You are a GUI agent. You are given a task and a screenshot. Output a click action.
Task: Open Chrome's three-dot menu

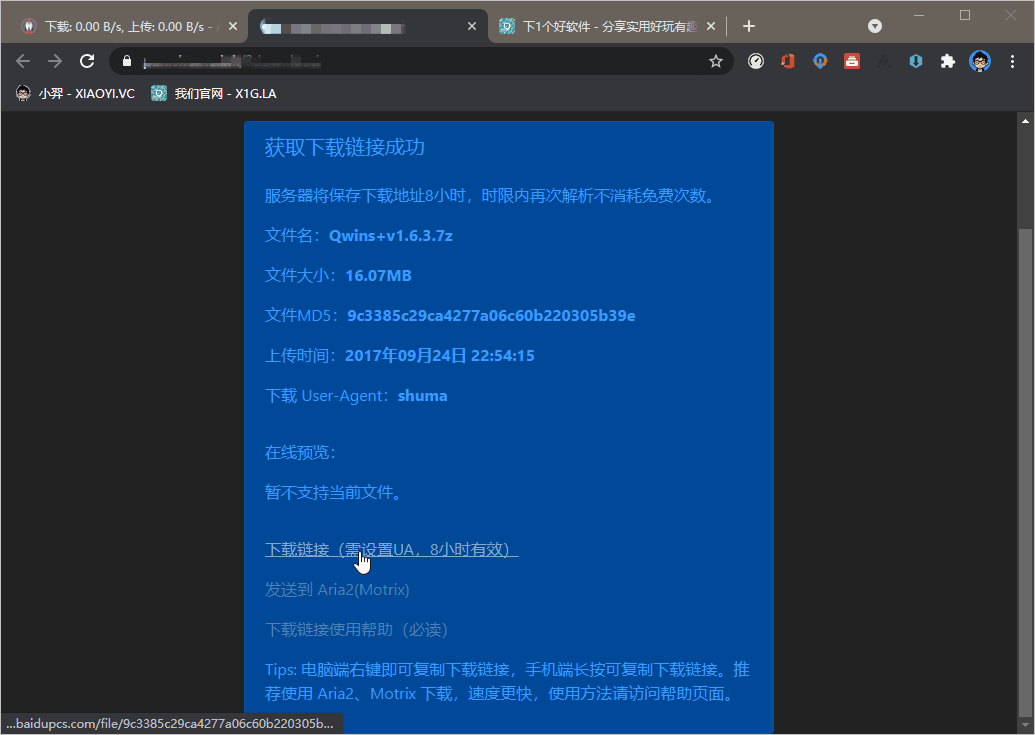click(x=1012, y=61)
